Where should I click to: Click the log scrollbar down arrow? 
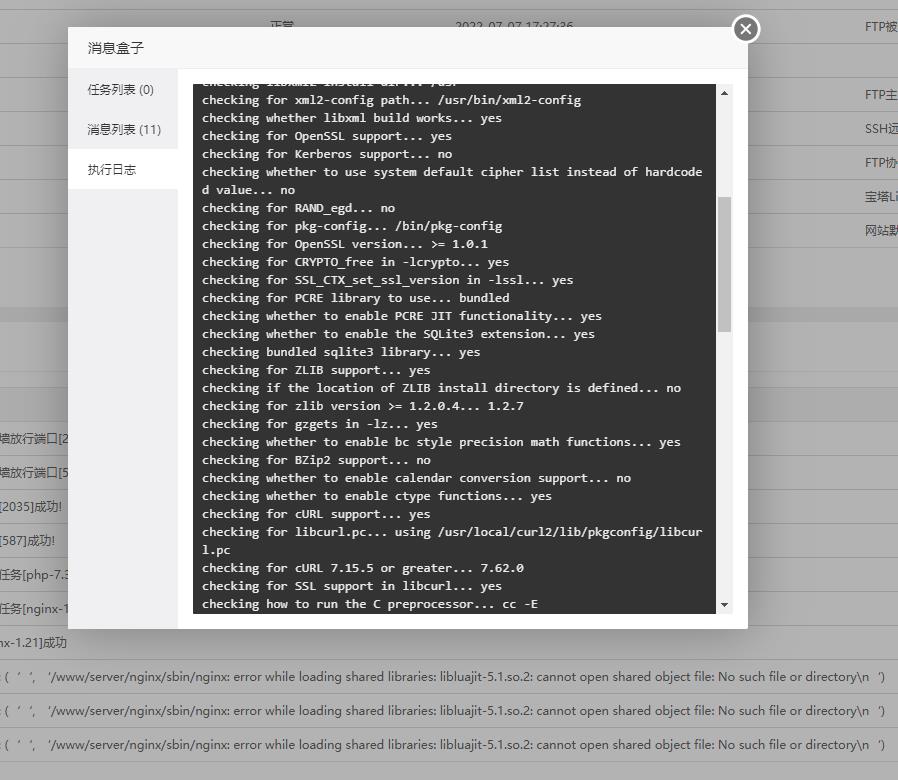pyautogui.click(x=724, y=605)
